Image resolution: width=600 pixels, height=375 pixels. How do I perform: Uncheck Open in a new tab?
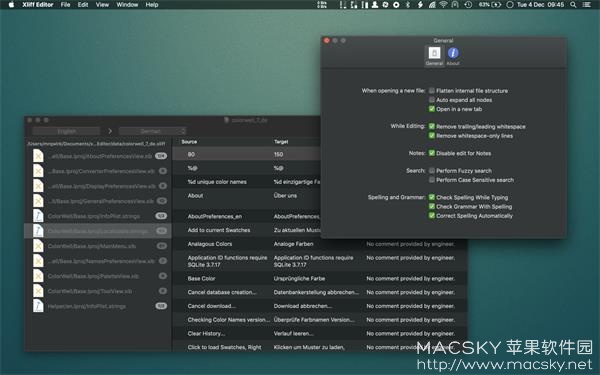(x=432, y=109)
